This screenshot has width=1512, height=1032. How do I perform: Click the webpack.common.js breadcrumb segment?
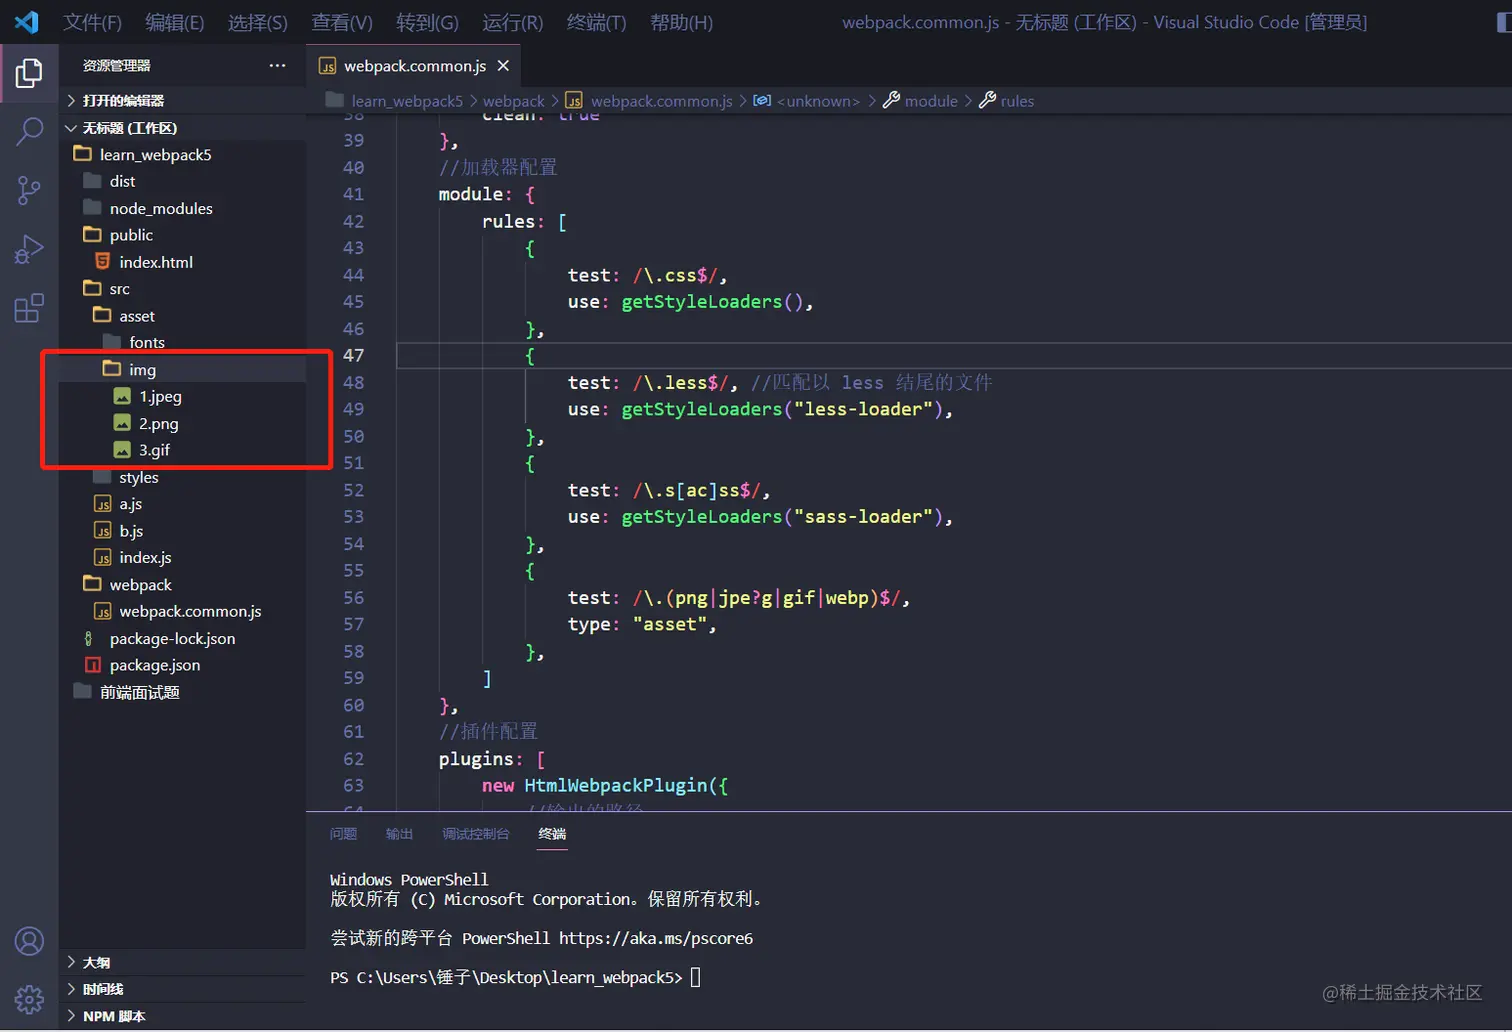[661, 101]
